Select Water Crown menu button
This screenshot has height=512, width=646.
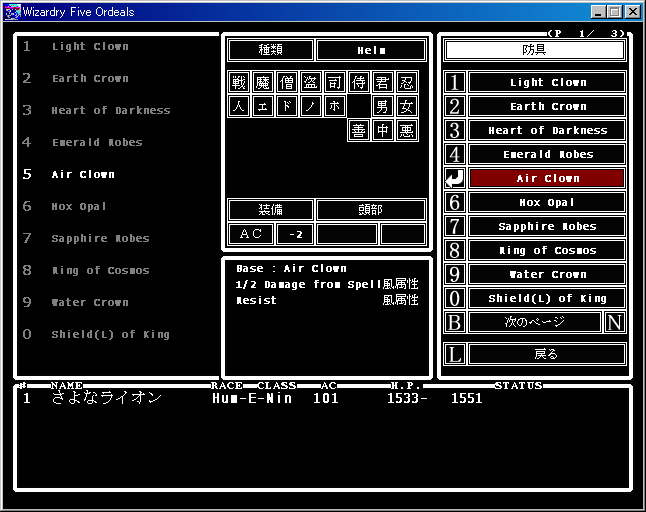point(547,274)
